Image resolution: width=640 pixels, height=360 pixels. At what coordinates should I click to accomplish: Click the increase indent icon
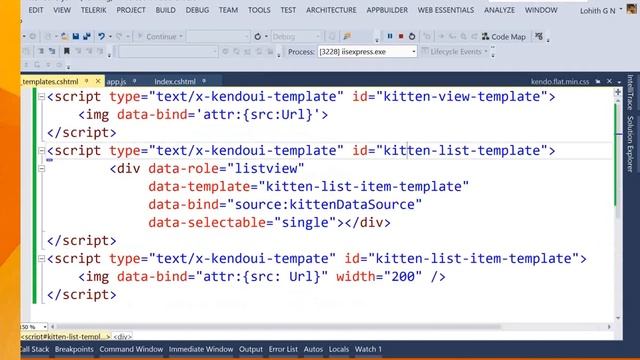52,51
